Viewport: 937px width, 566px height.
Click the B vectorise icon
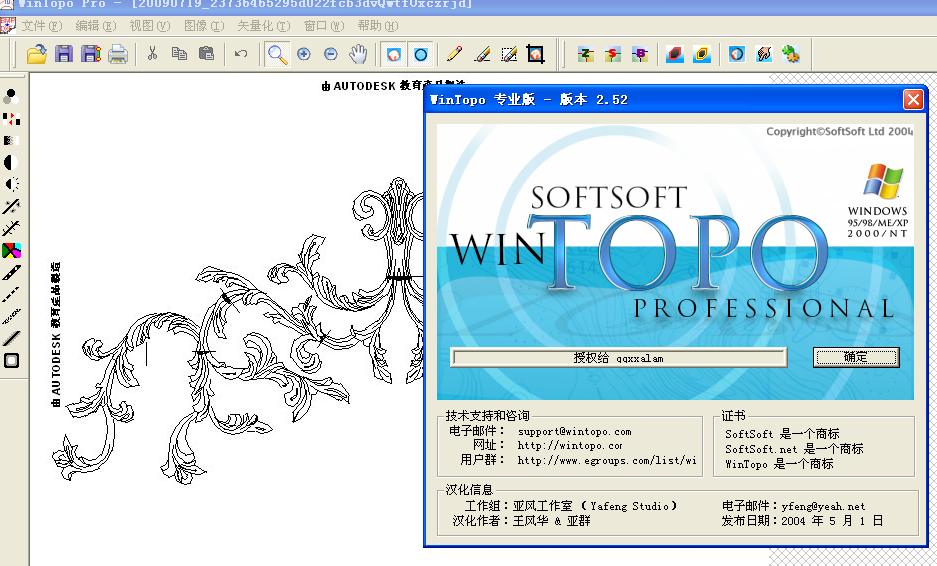point(640,54)
